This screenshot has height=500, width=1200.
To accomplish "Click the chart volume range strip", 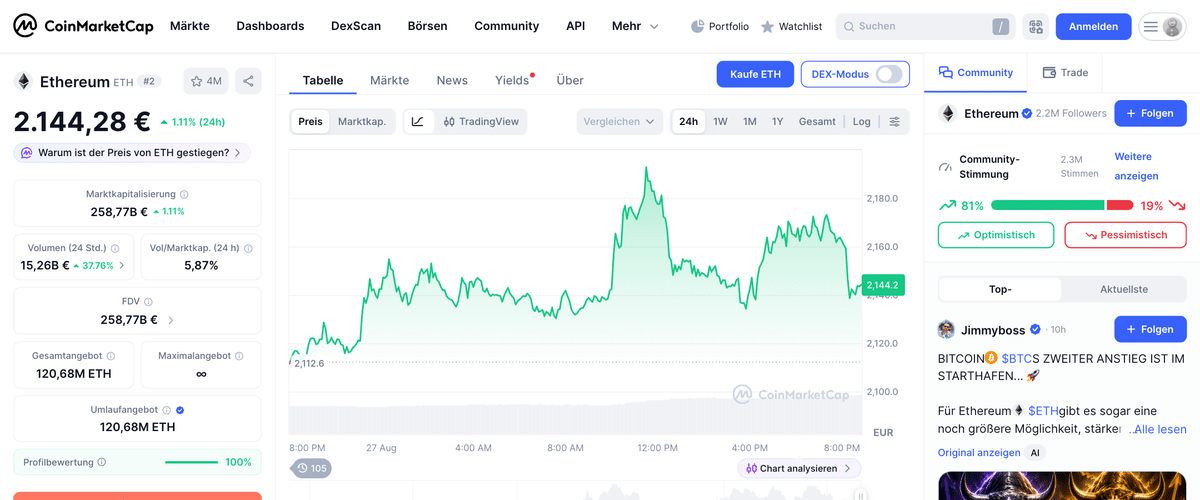I will point(575,416).
